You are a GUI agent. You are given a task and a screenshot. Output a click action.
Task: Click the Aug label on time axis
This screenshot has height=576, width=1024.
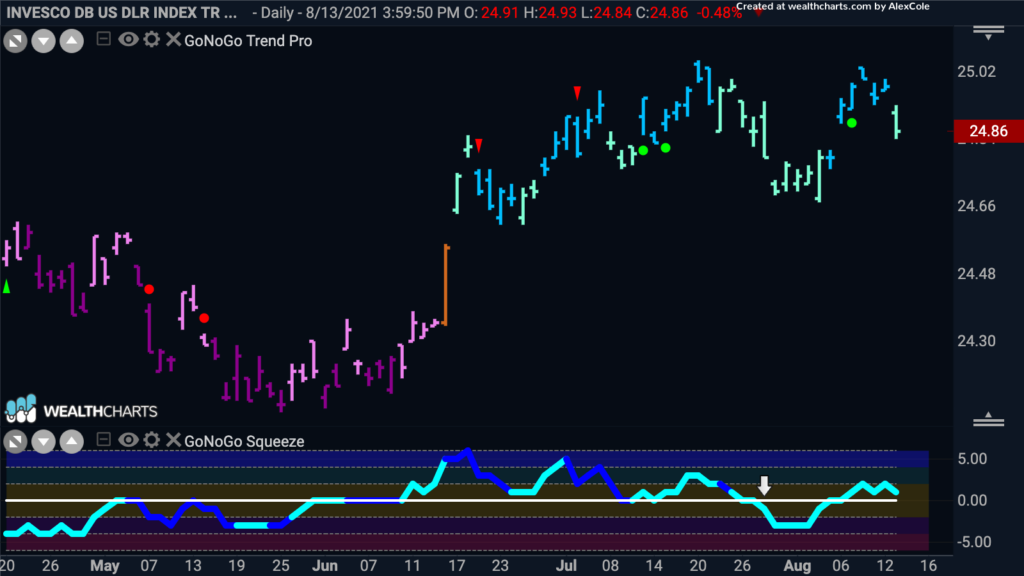click(x=797, y=566)
